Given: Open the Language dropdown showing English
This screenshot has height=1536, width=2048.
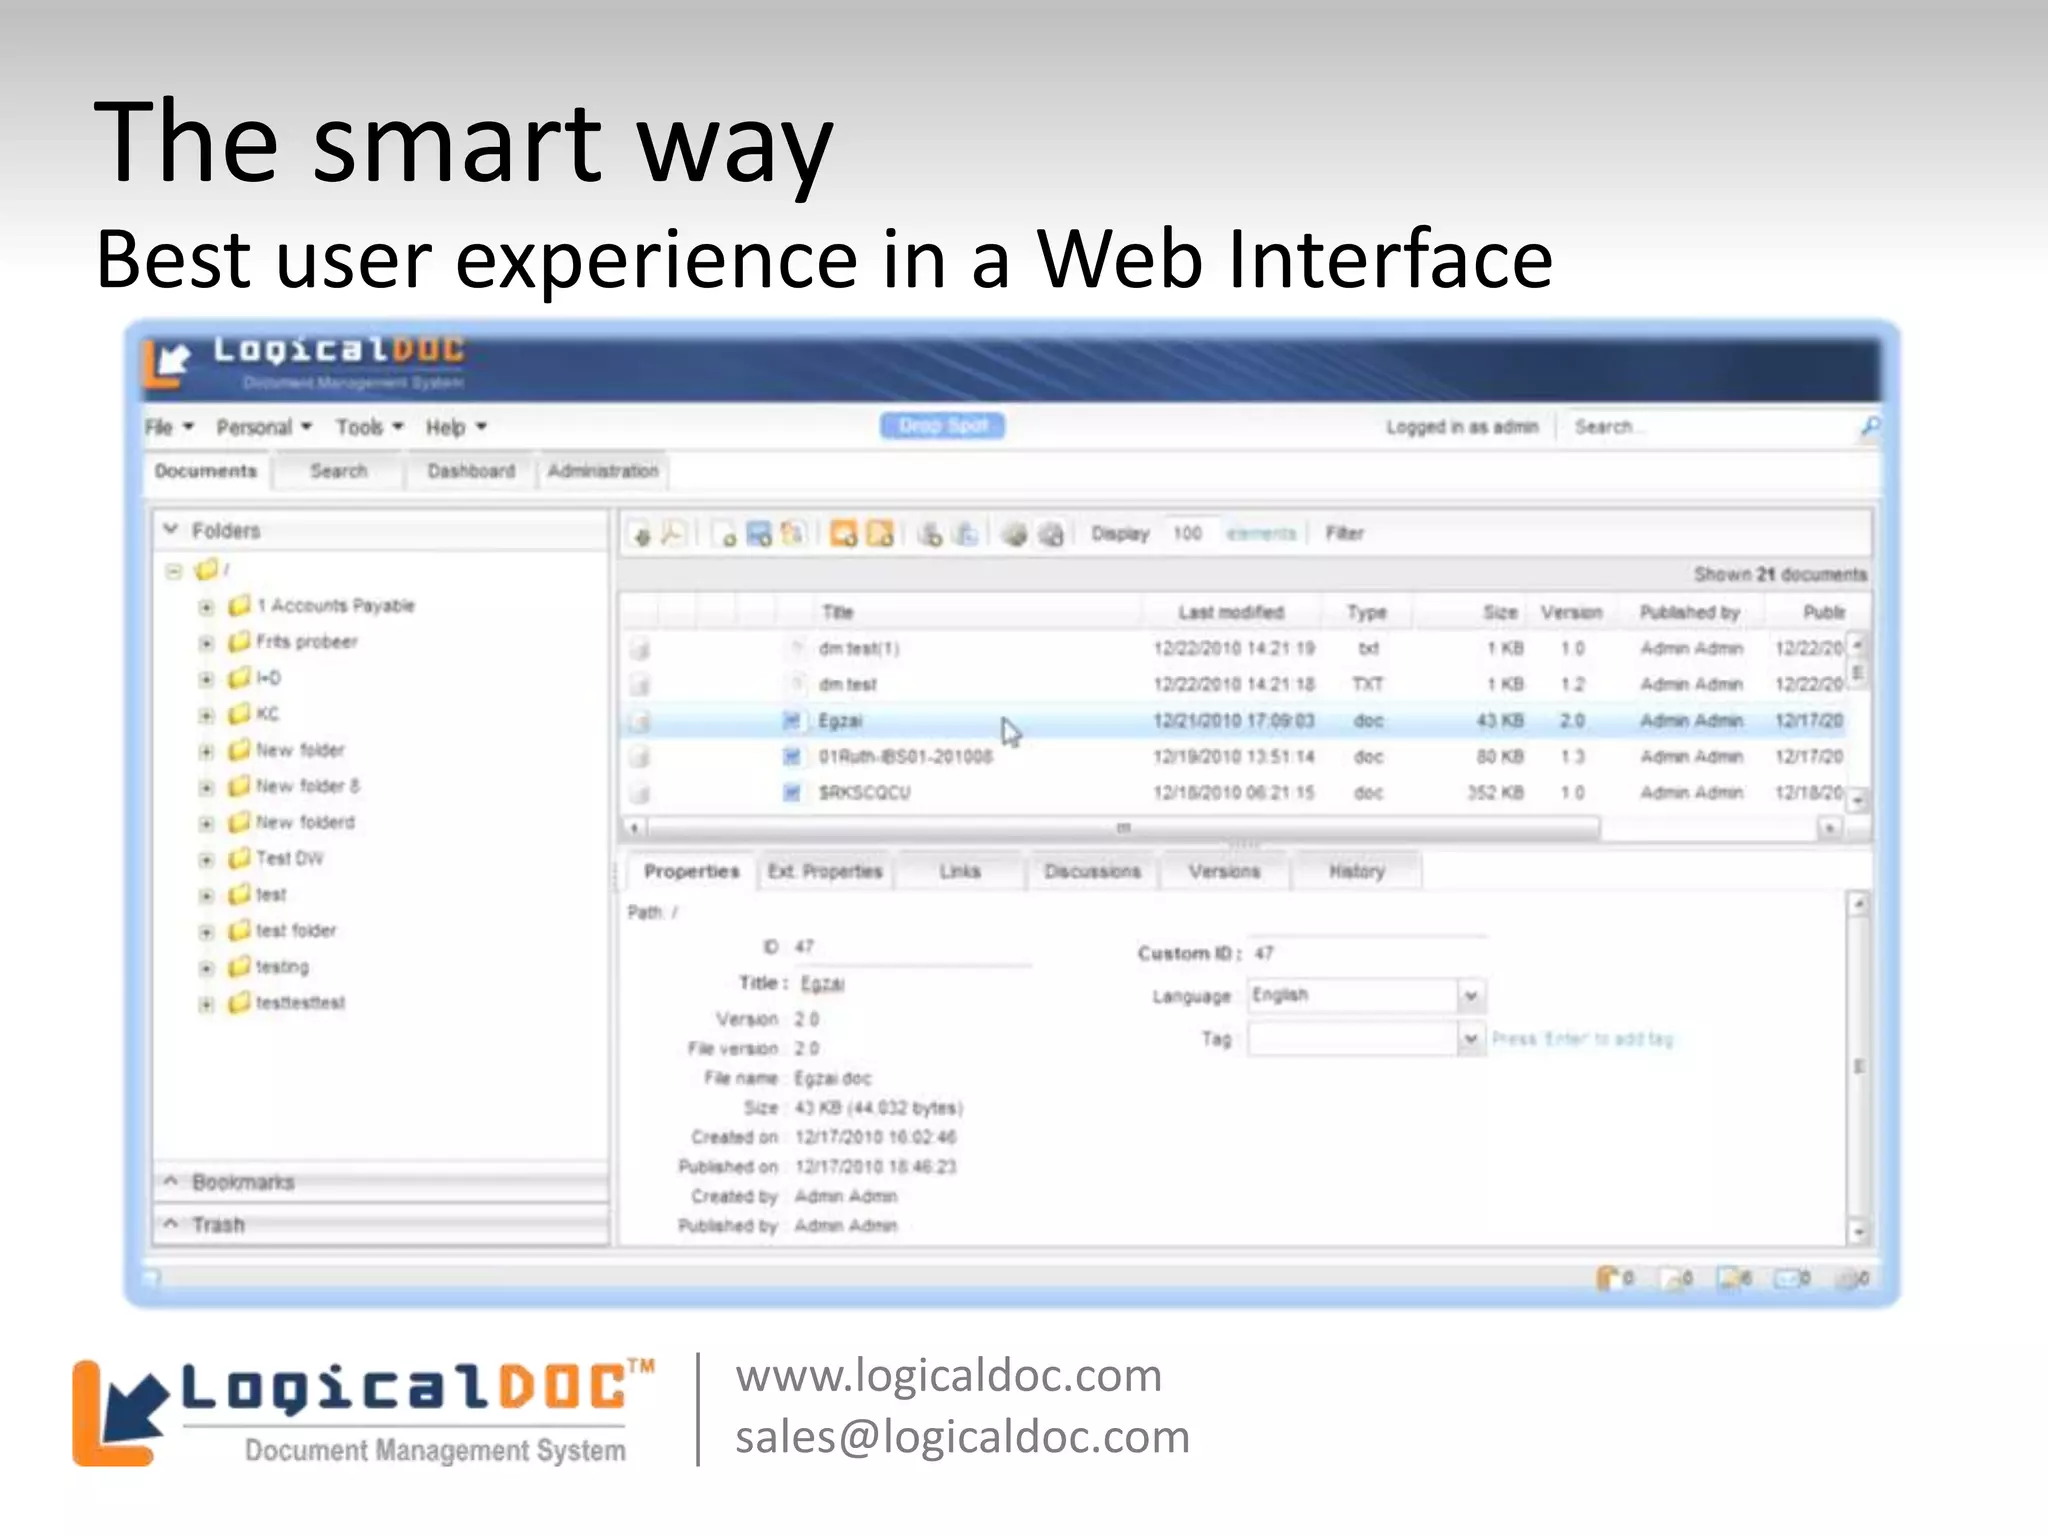Looking at the screenshot, I should coord(1470,995).
